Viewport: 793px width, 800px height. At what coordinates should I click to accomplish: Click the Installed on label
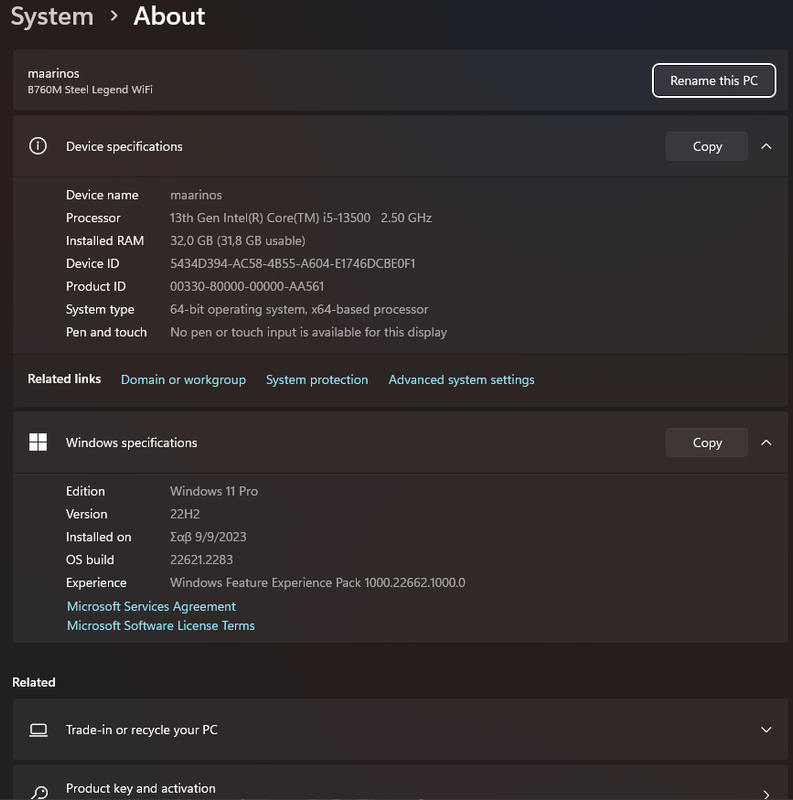click(x=98, y=537)
